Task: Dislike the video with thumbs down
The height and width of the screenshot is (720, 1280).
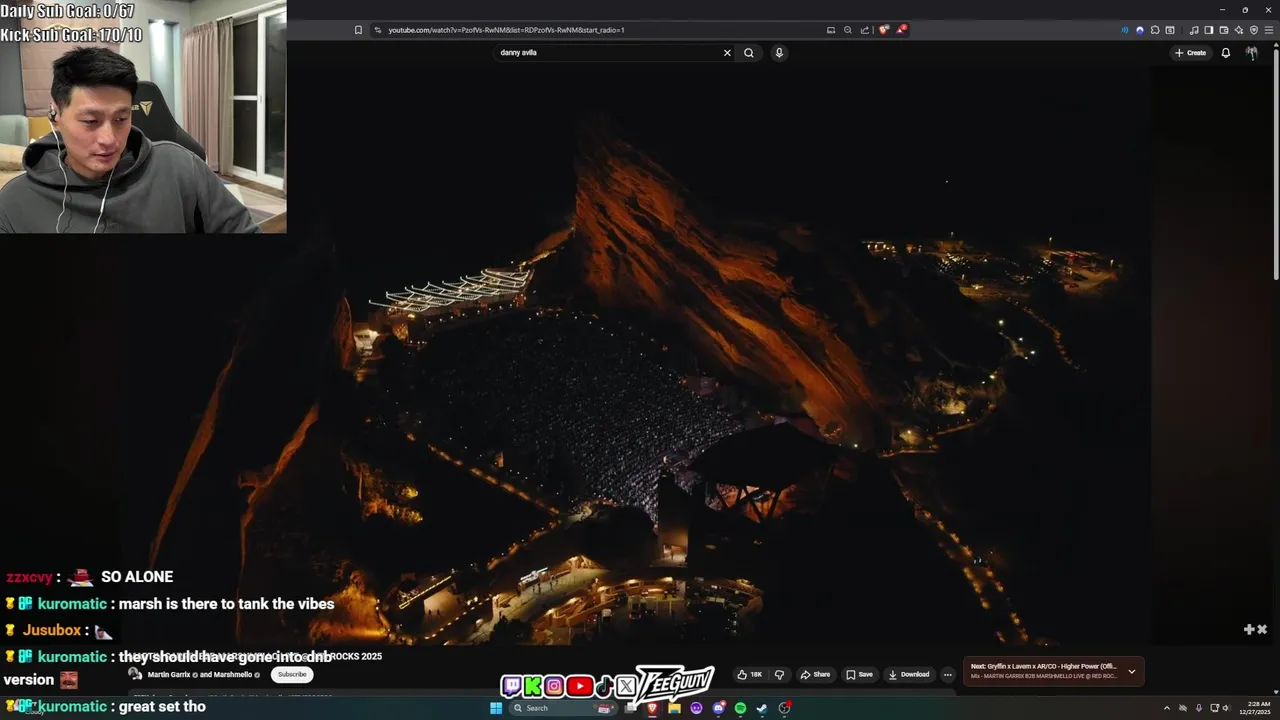Action: tap(779, 674)
